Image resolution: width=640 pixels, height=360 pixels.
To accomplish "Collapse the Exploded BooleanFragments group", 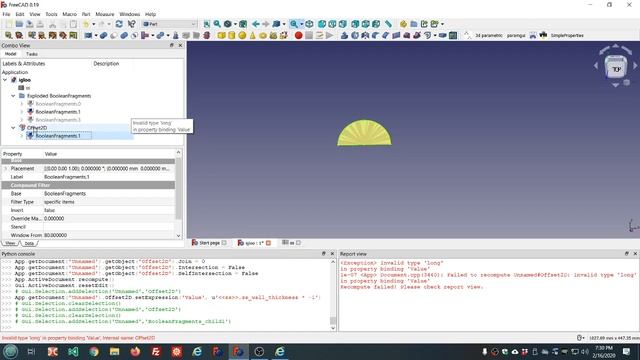I will coord(13,96).
